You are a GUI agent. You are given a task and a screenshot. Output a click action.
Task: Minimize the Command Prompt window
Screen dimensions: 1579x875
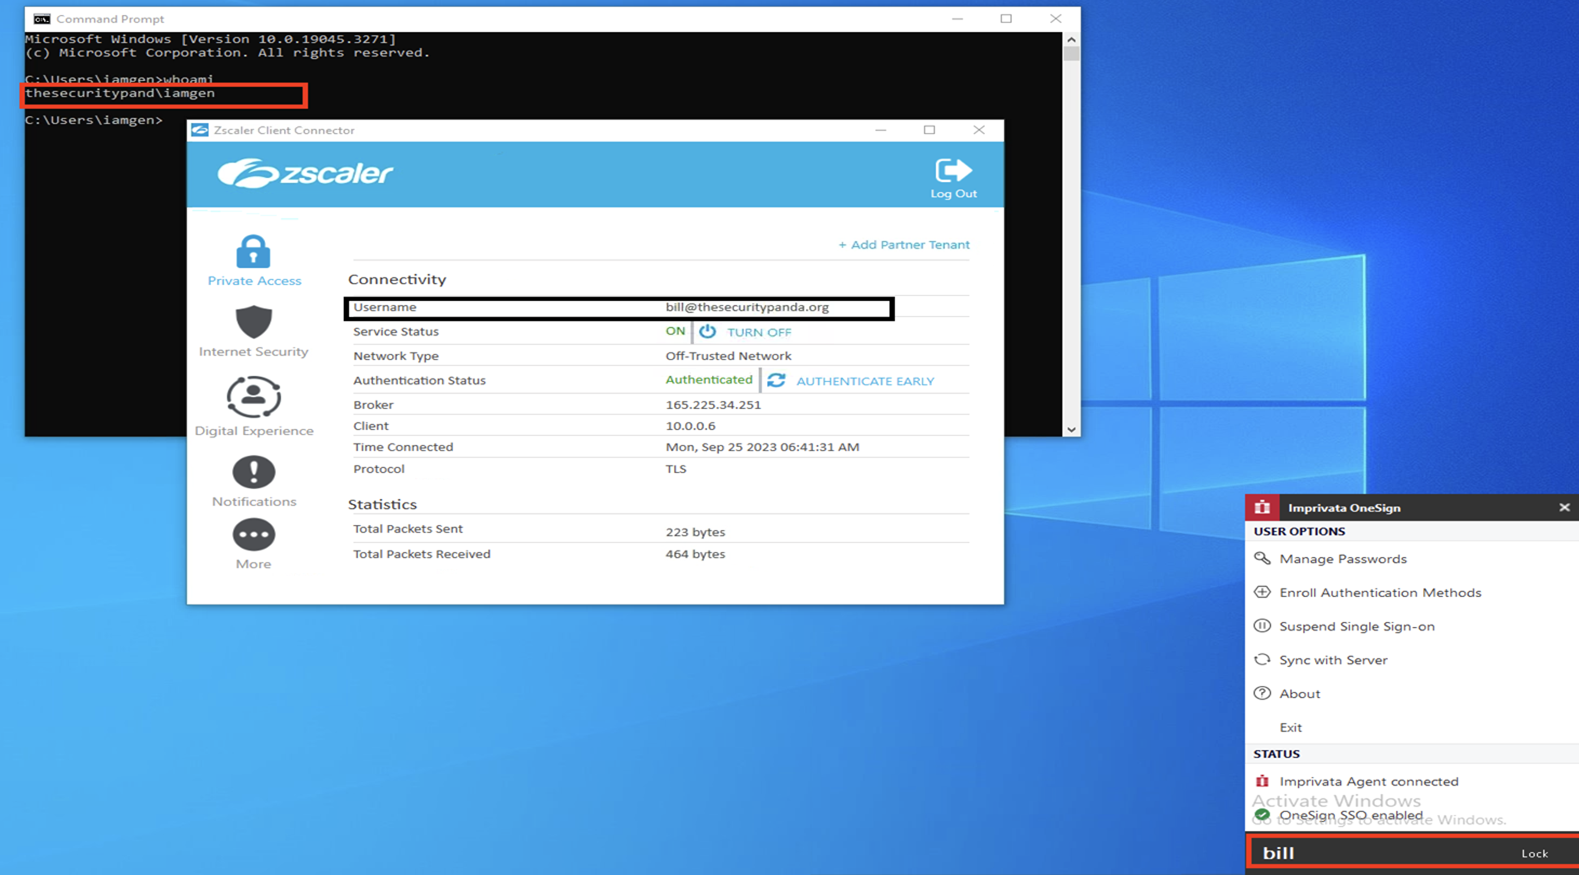tap(957, 19)
